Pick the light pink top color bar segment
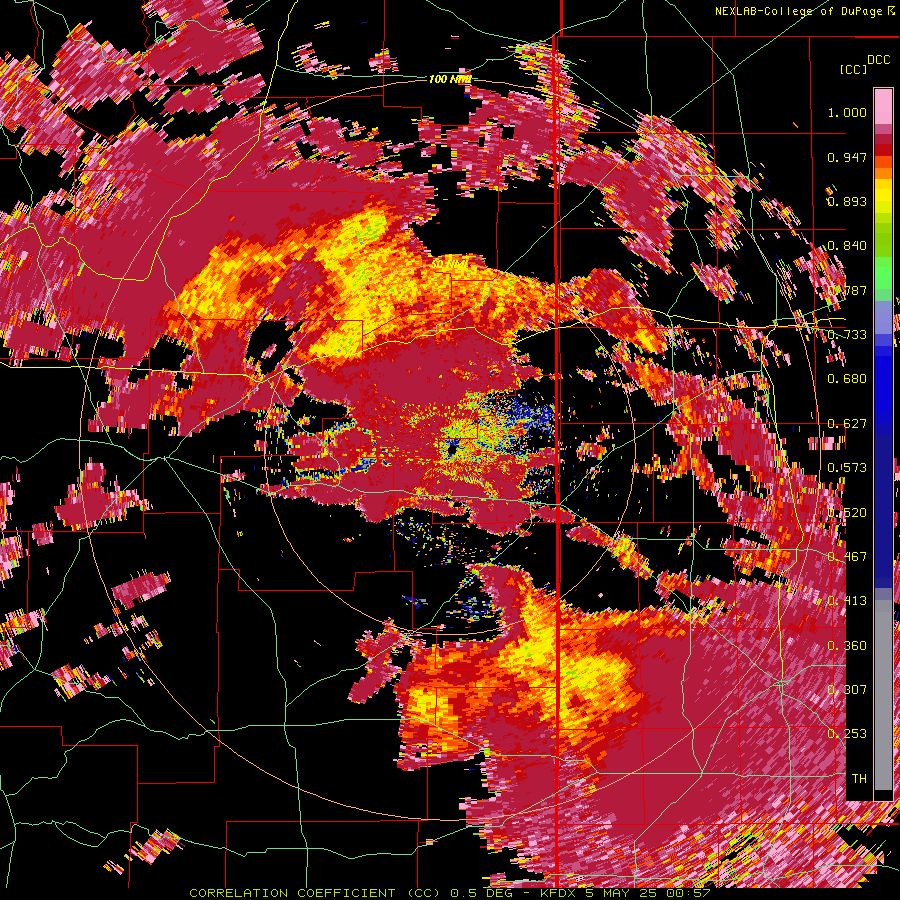Viewport: 900px width, 900px height. coord(883,107)
